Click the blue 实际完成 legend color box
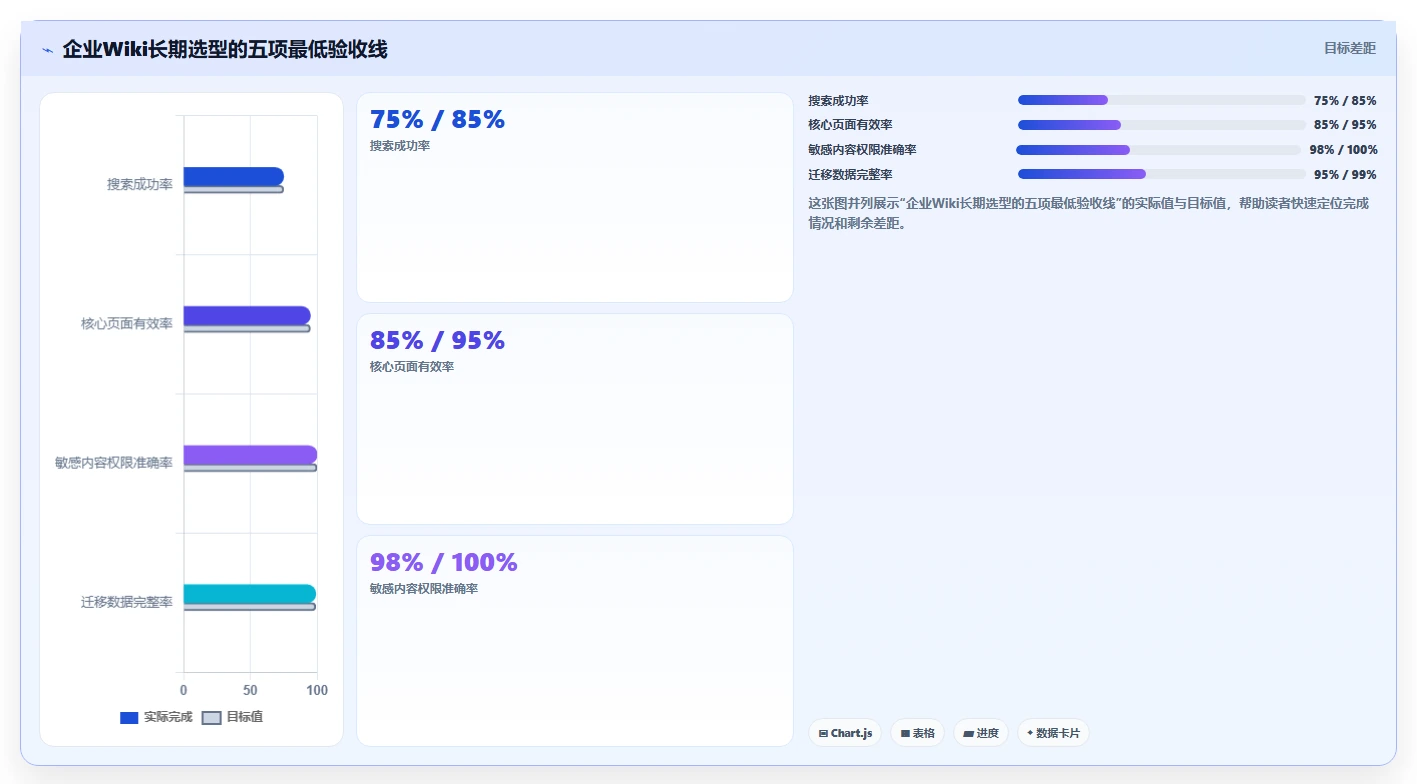The width and height of the screenshot is (1417, 784). click(129, 718)
